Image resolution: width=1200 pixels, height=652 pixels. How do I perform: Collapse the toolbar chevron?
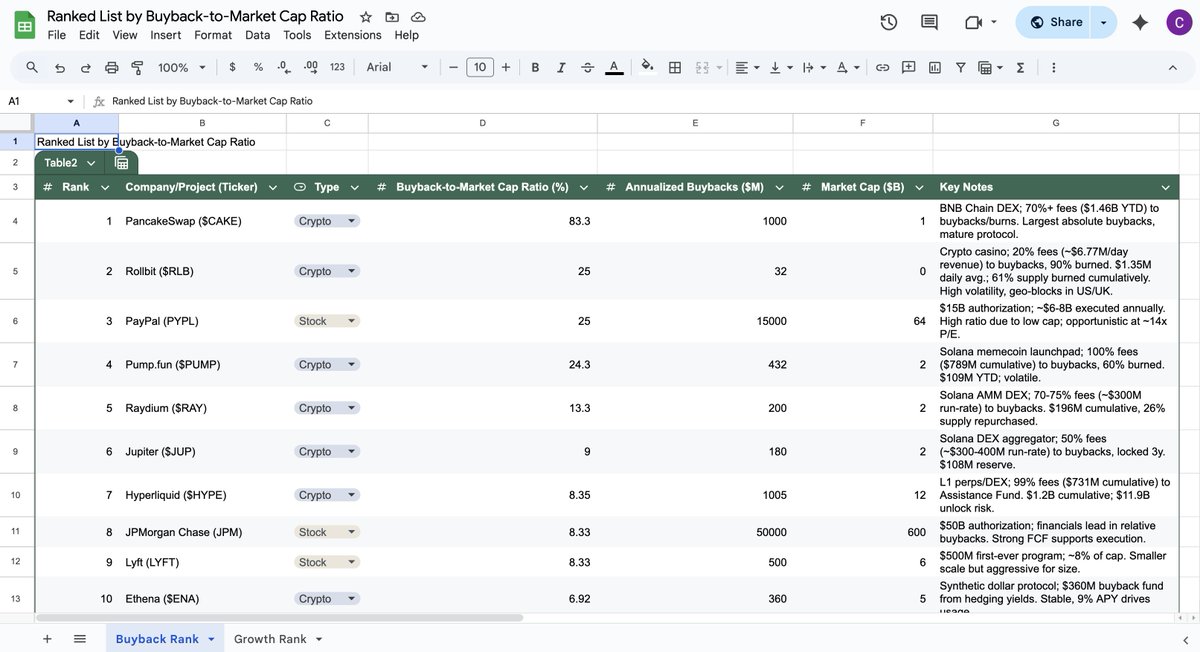pyautogui.click(x=1173, y=67)
